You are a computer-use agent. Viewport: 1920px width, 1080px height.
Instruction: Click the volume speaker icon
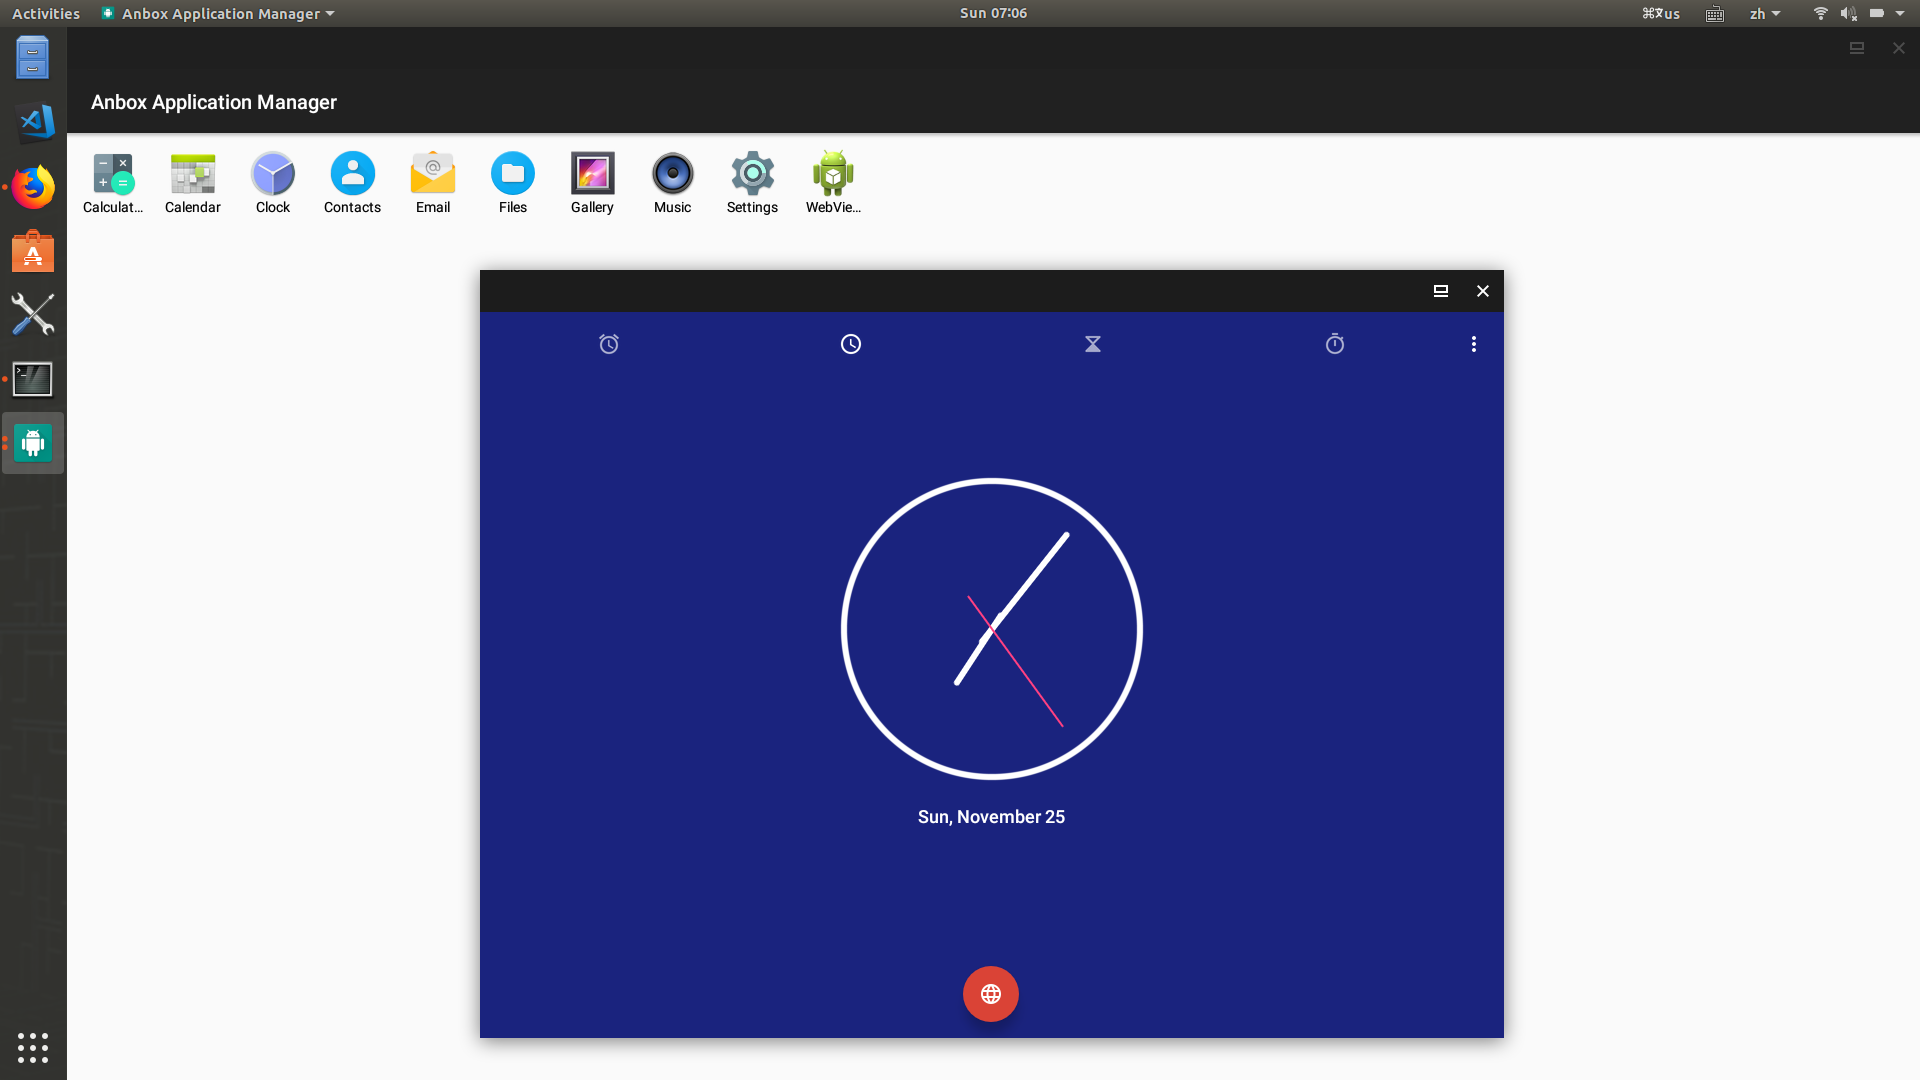[x=1849, y=13]
